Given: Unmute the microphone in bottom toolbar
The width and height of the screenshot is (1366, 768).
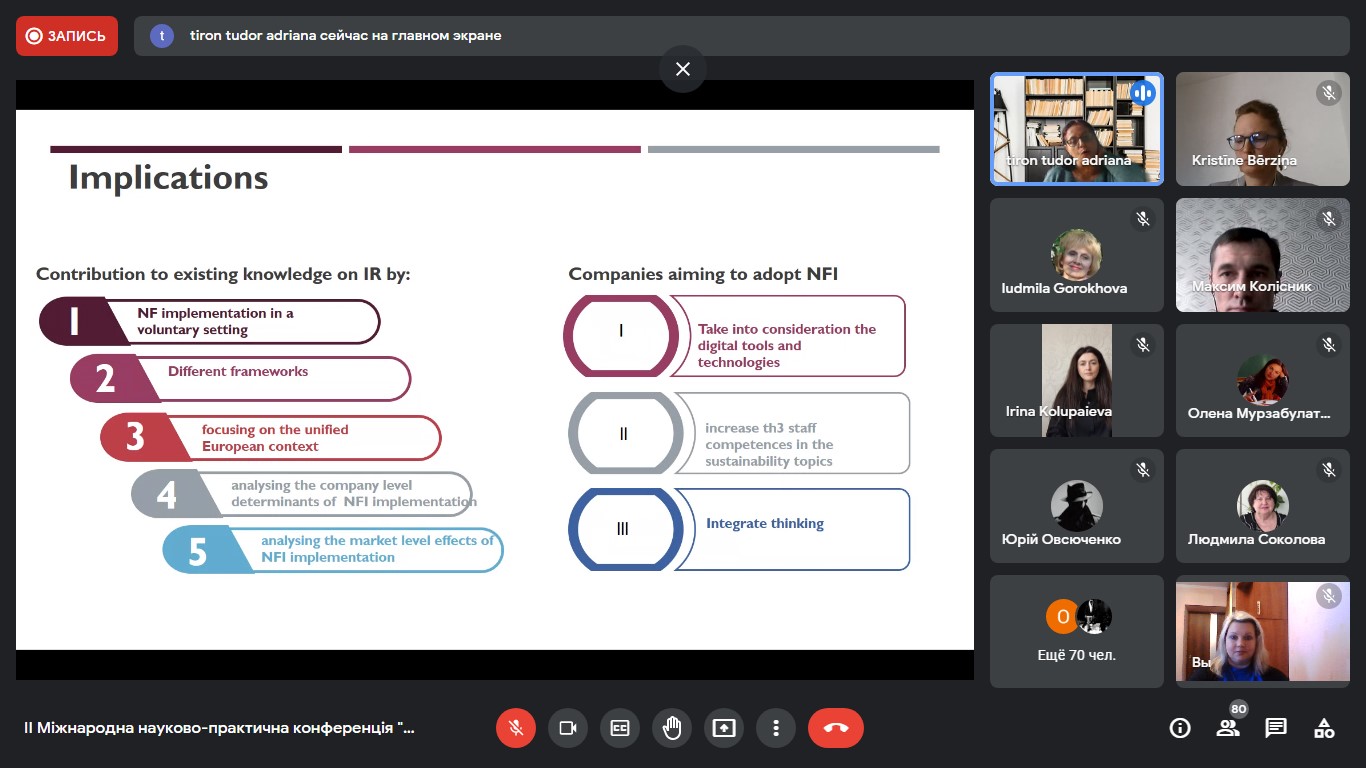Looking at the screenshot, I should pyautogui.click(x=516, y=728).
